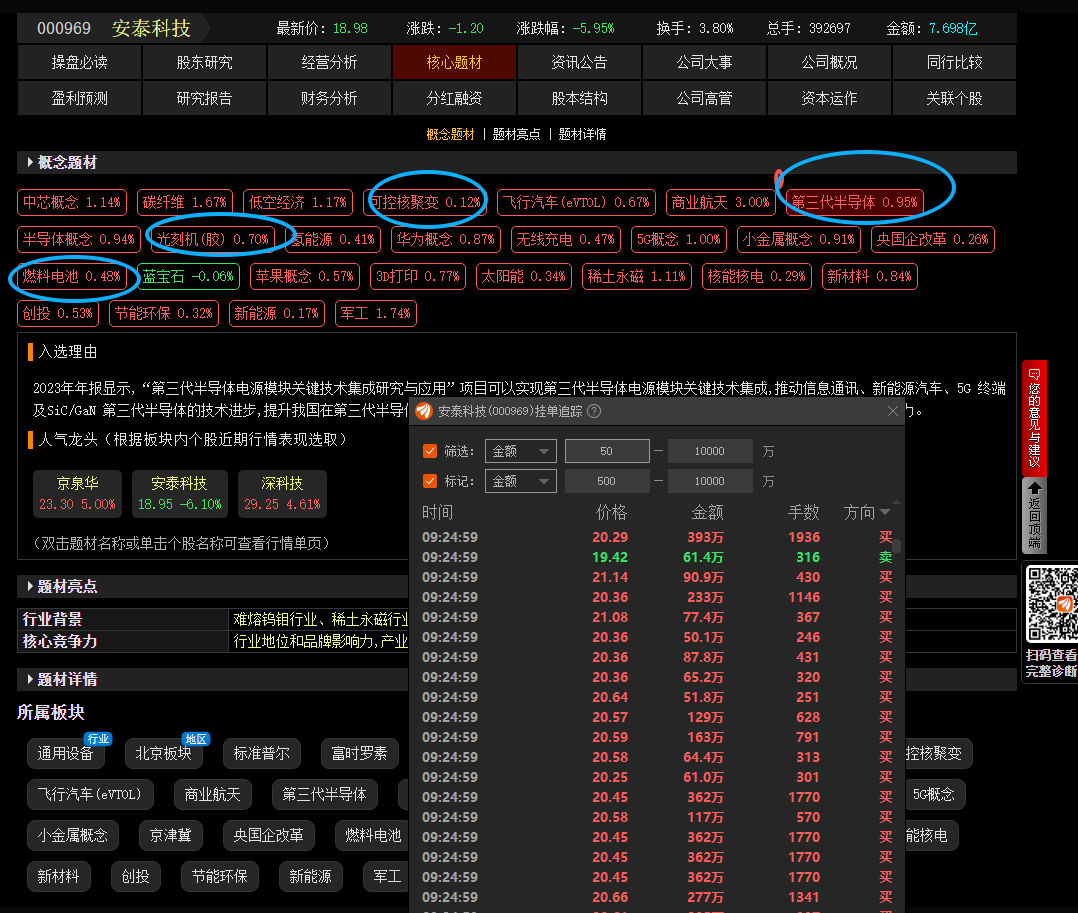Click the 通用设备 industry sector pill
This screenshot has width=1078, height=913.
click(65, 754)
